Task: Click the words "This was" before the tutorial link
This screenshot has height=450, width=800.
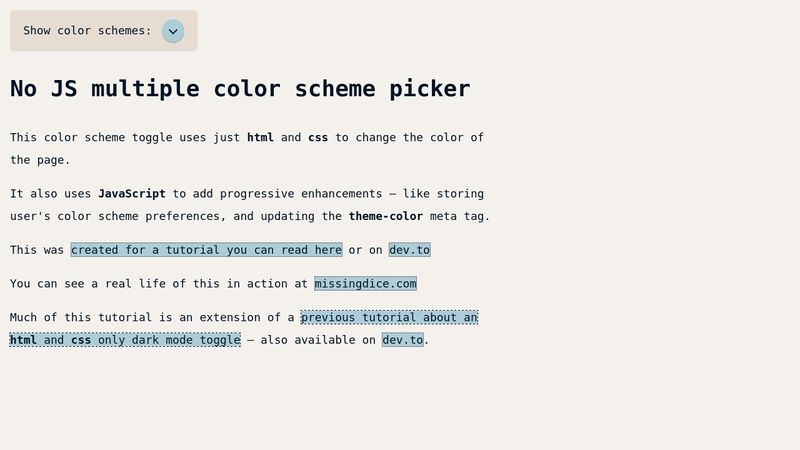Action: (36, 250)
